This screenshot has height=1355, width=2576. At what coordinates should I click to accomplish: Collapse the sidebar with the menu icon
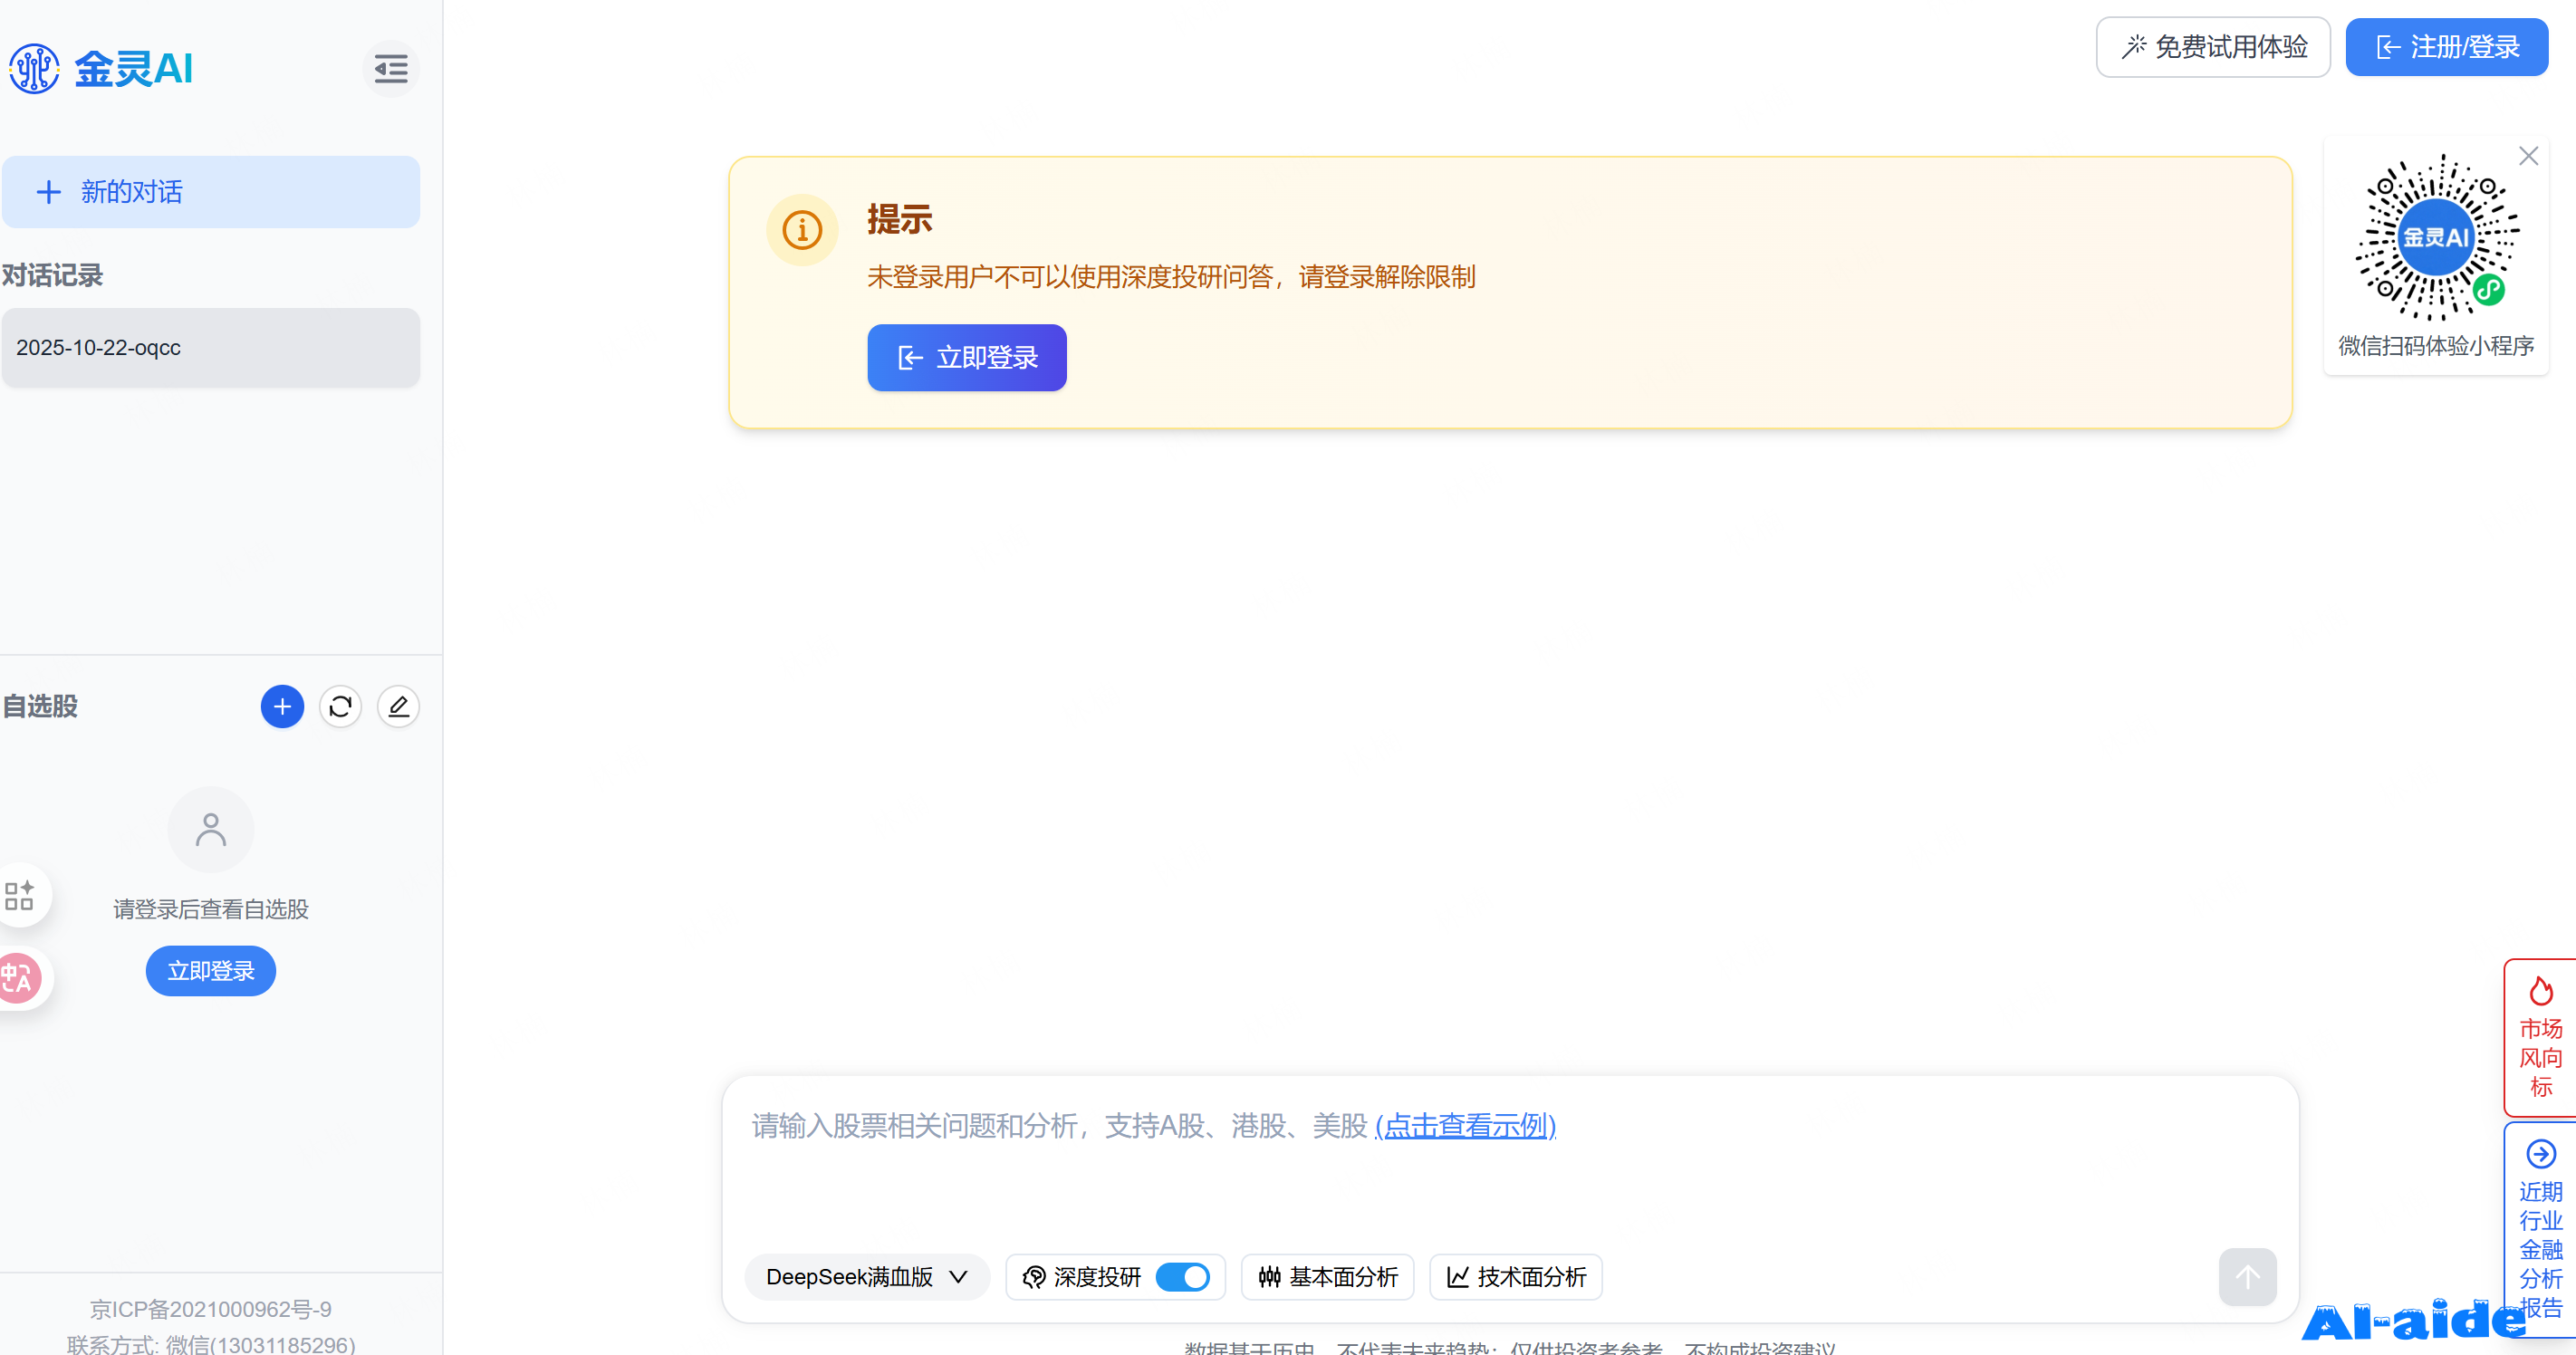[390, 69]
